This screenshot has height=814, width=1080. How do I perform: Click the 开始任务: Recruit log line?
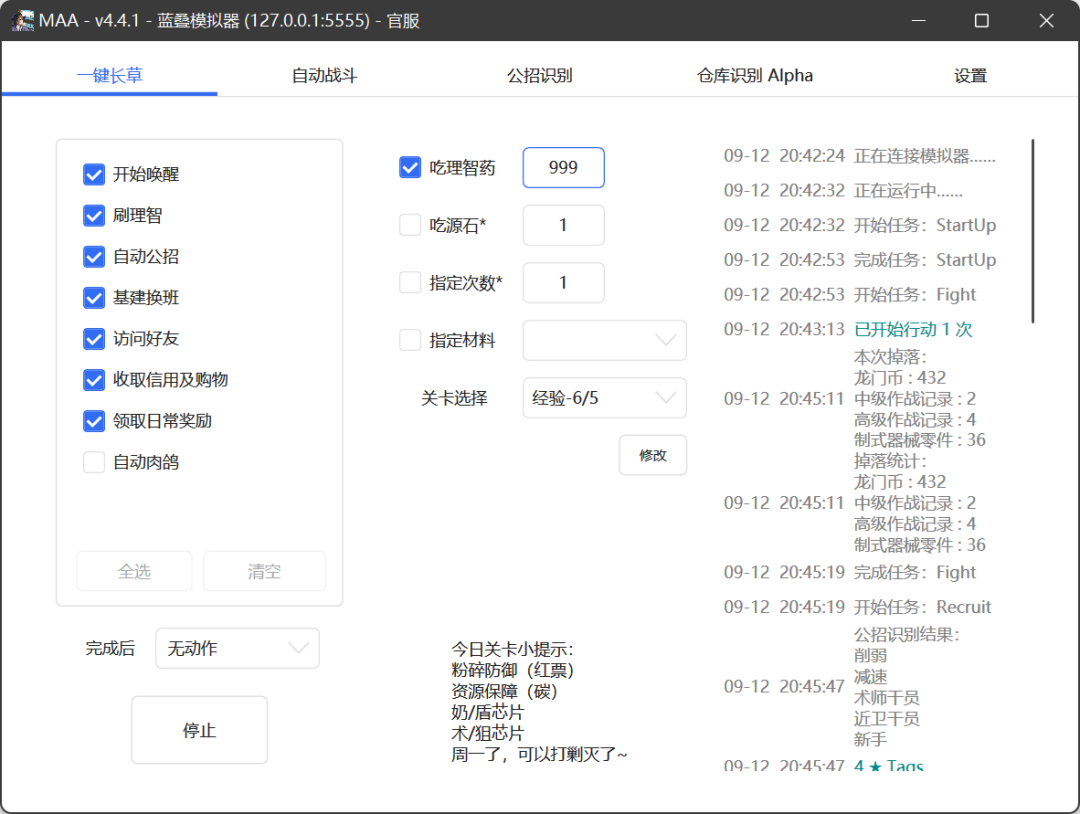(922, 607)
